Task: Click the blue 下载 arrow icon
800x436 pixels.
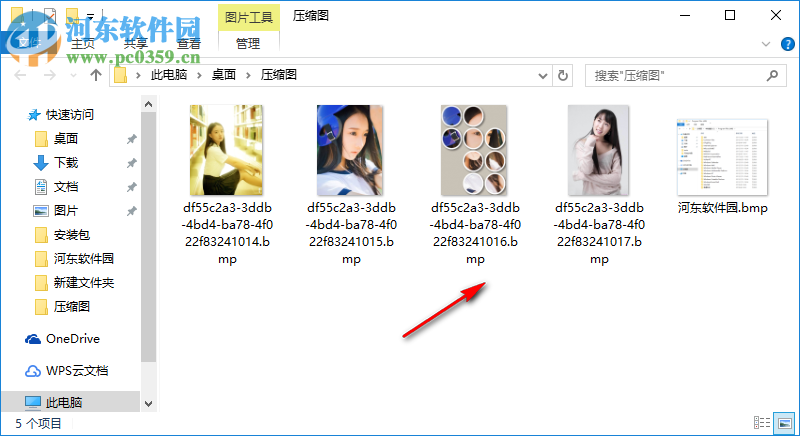Action: click(x=41, y=163)
